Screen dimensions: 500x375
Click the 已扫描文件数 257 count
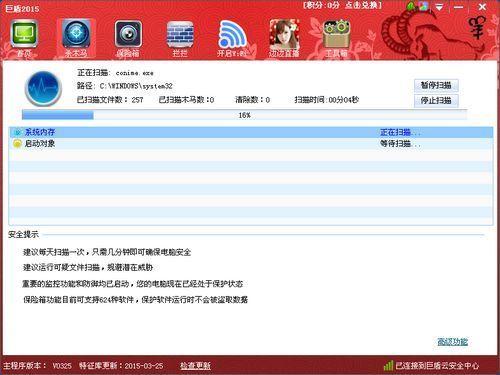[110, 100]
